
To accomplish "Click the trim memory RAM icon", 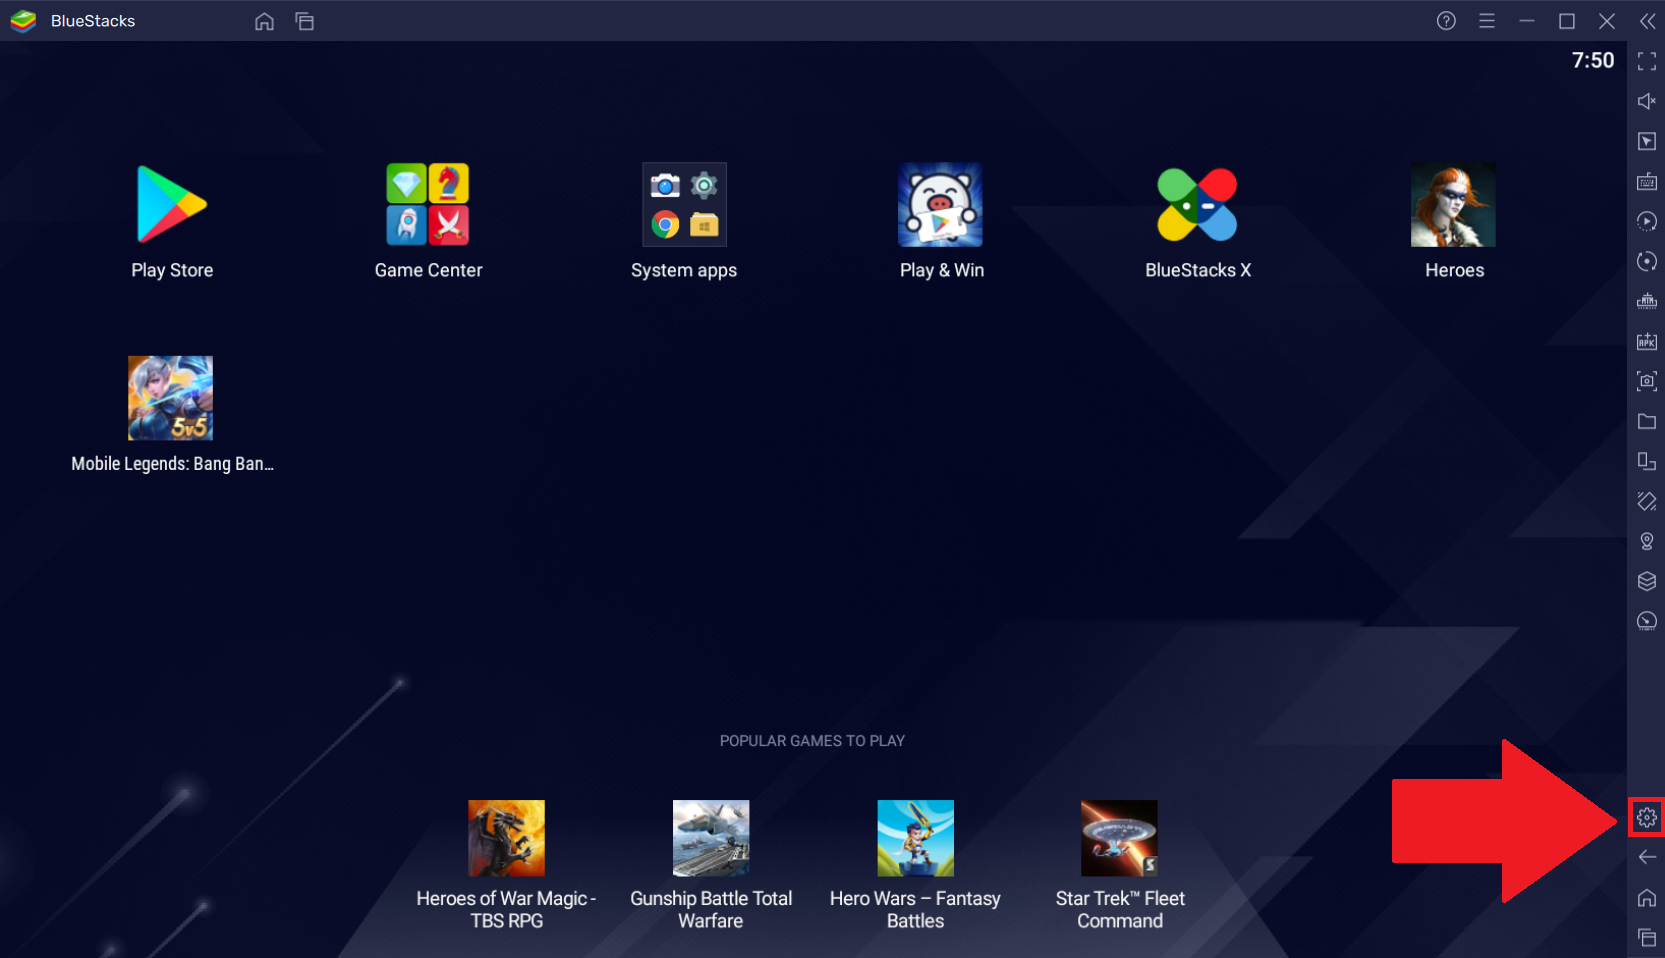I will pos(1647,301).
